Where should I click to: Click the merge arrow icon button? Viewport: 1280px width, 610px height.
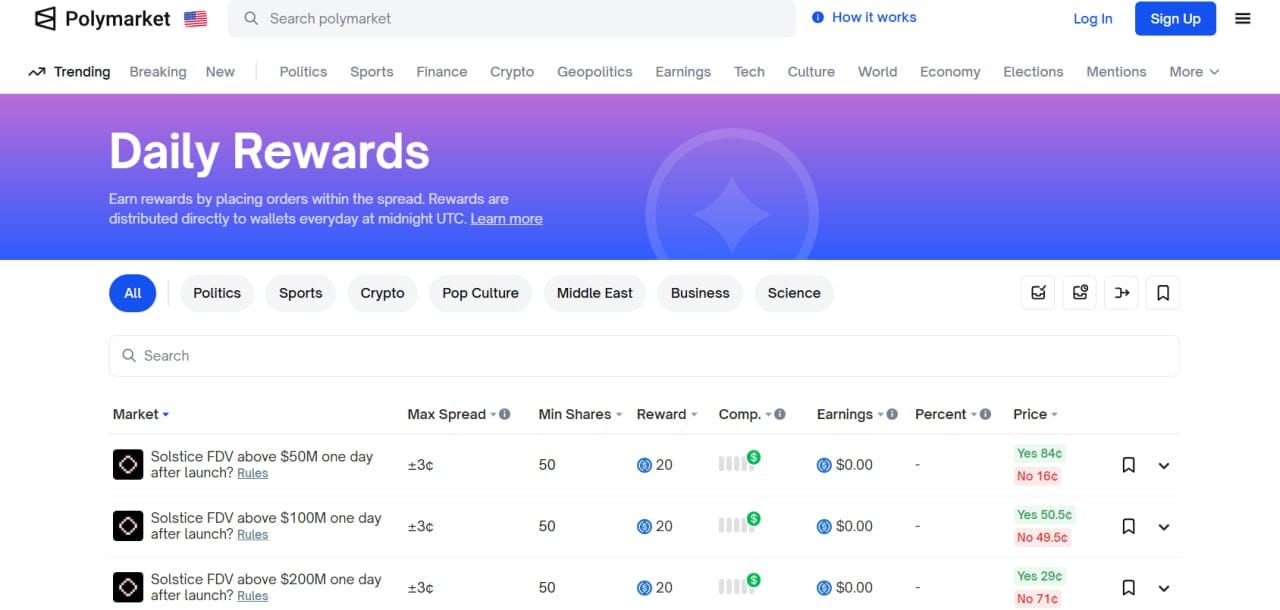tap(1122, 293)
